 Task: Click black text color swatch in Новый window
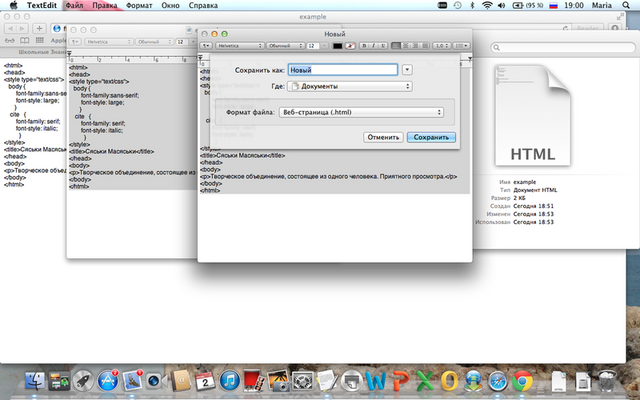[337, 46]
